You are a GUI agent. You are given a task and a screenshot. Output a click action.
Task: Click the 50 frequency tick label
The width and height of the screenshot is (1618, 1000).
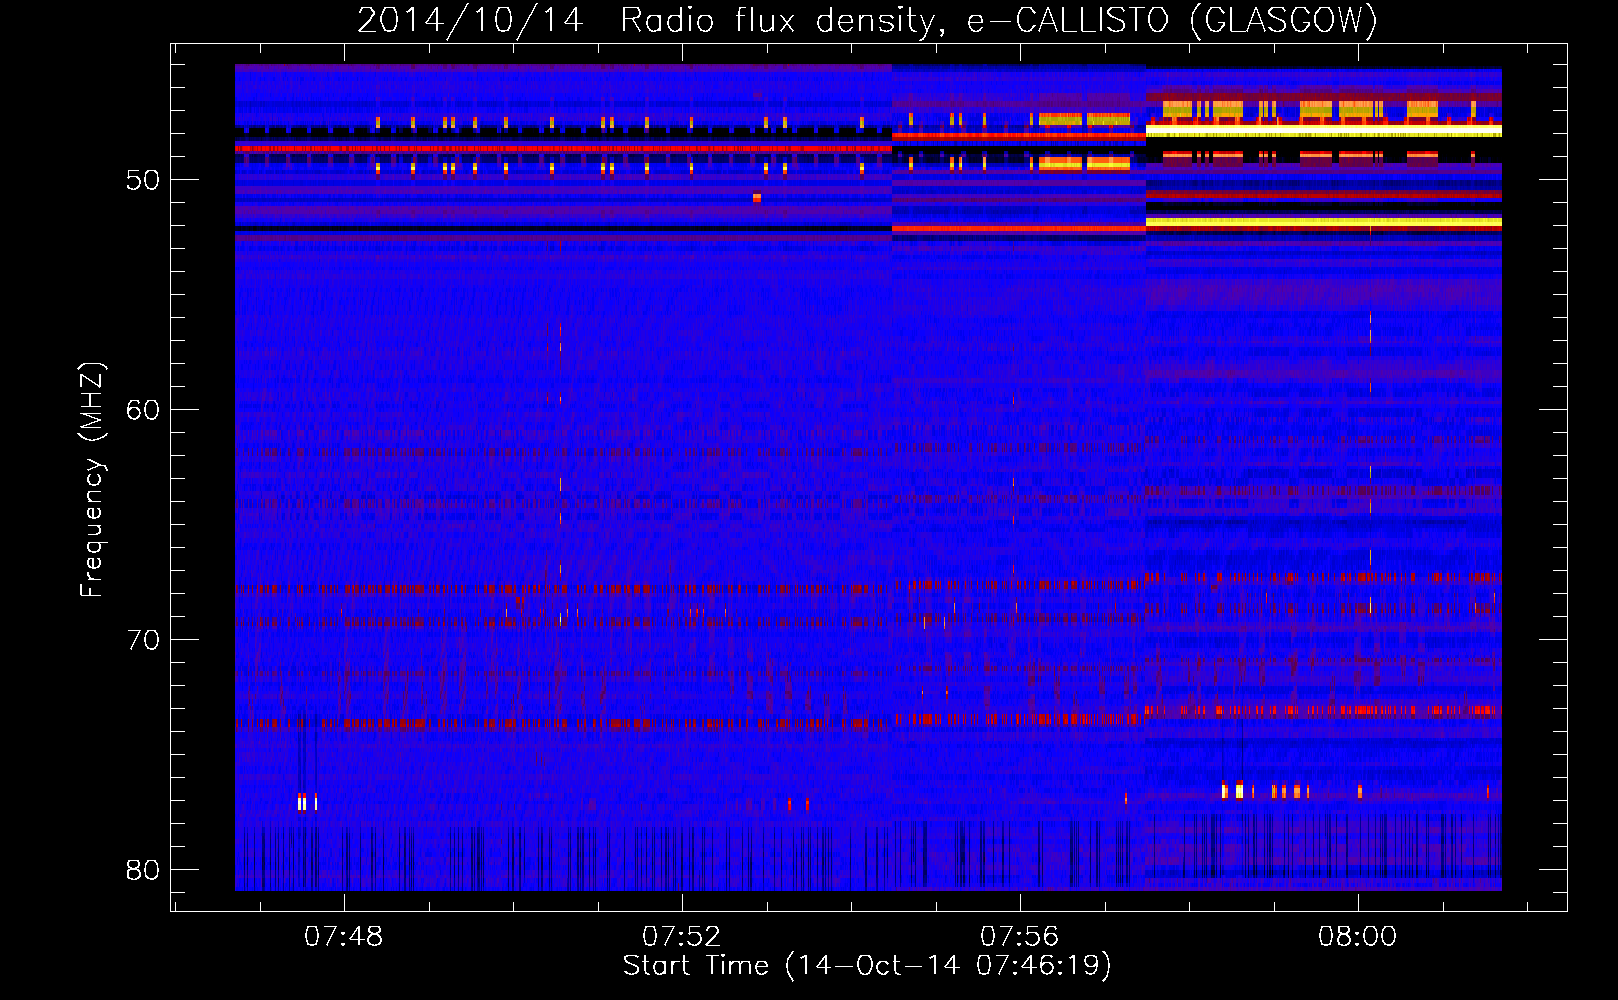[143, 180]
